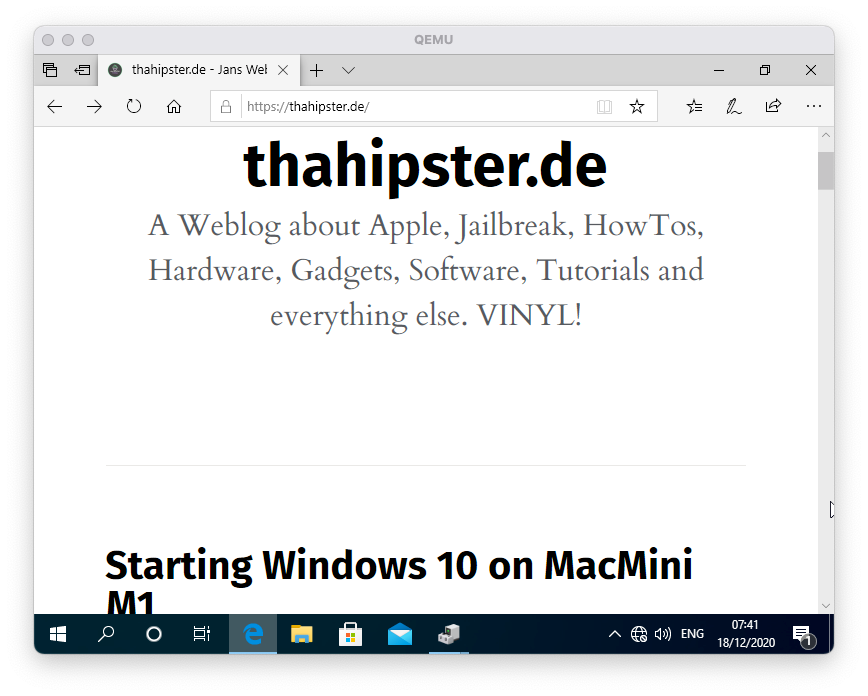868x696 pixels.
Task: Toggle the speaker volume control
Action: 663,633
